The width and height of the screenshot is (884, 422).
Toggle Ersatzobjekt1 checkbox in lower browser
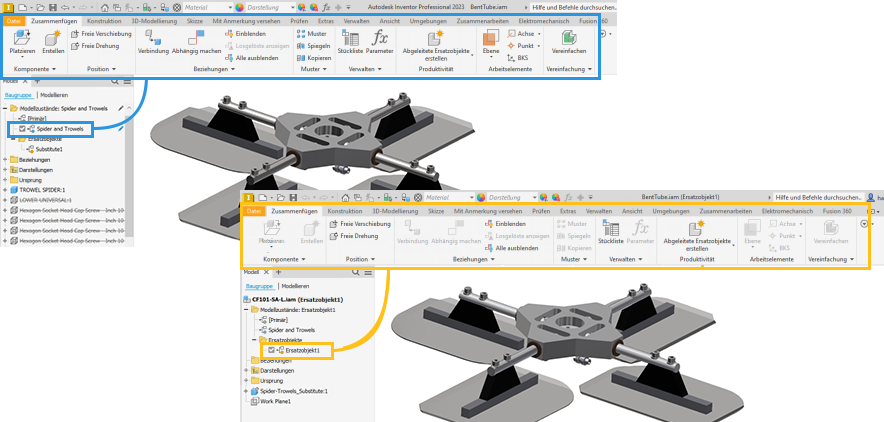coord(271,350)
